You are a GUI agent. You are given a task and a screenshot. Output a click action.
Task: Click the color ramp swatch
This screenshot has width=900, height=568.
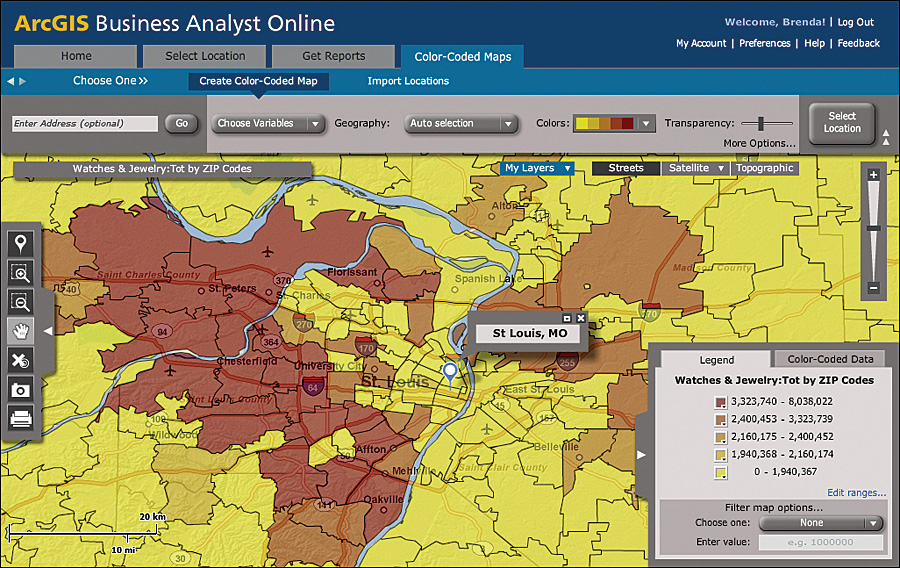(x=605, y=123)
